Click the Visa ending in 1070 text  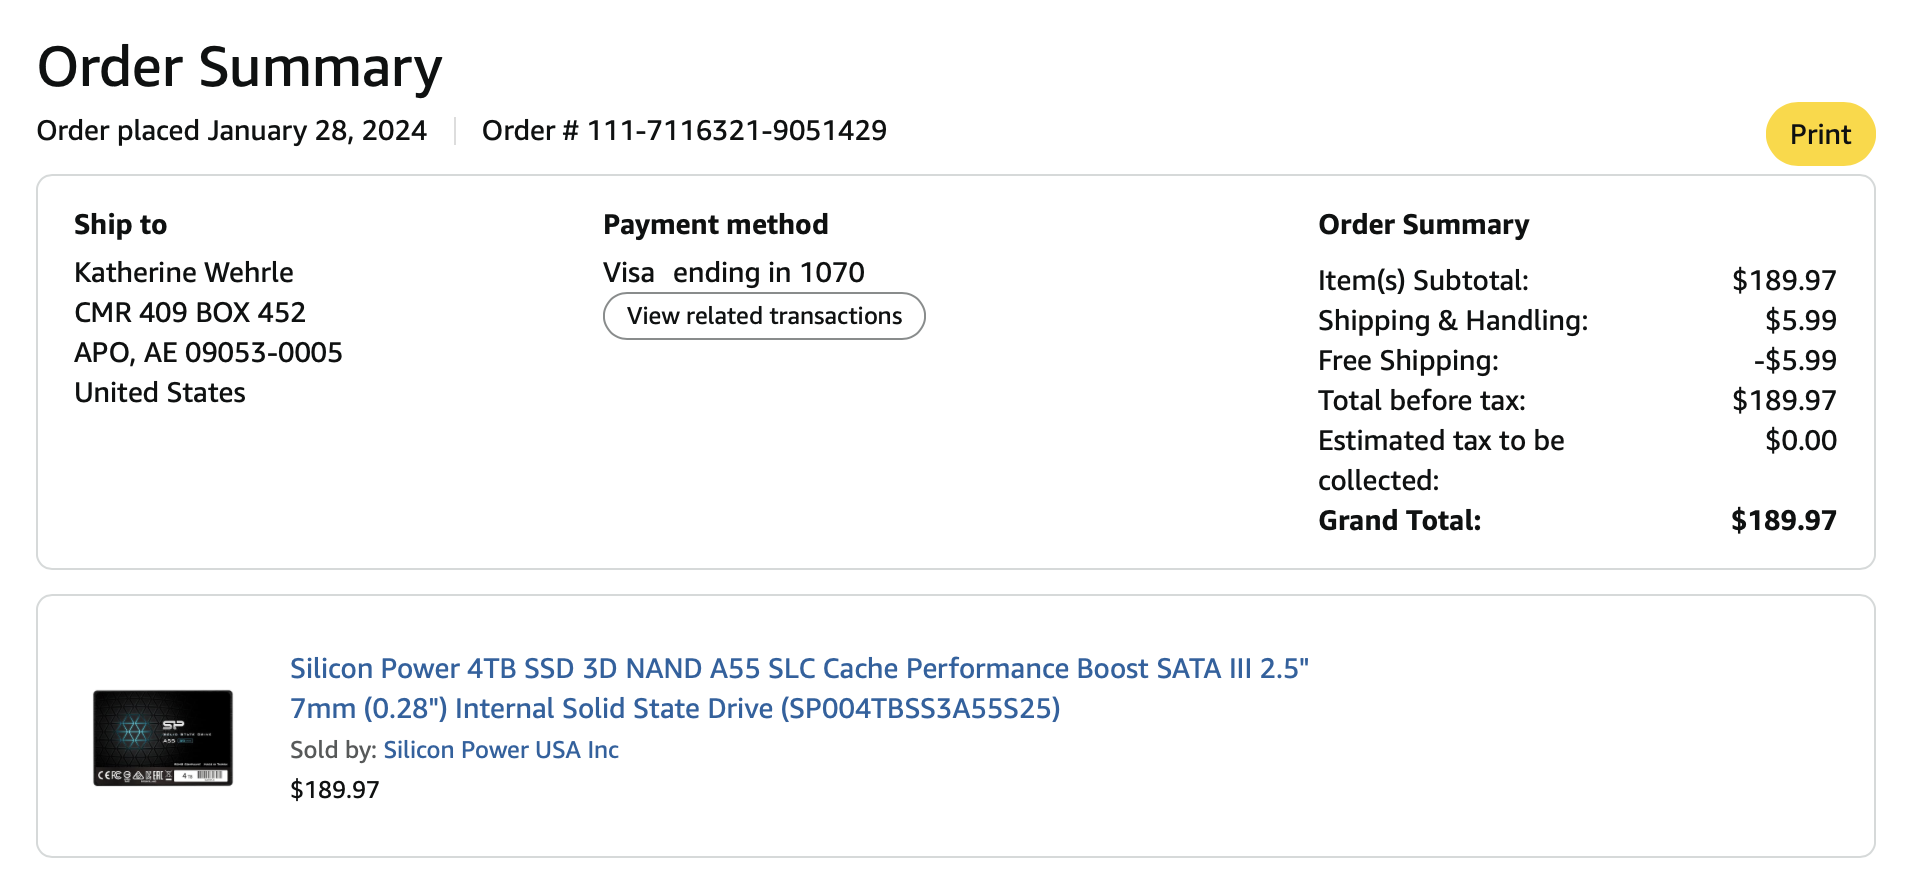(733, 272)
